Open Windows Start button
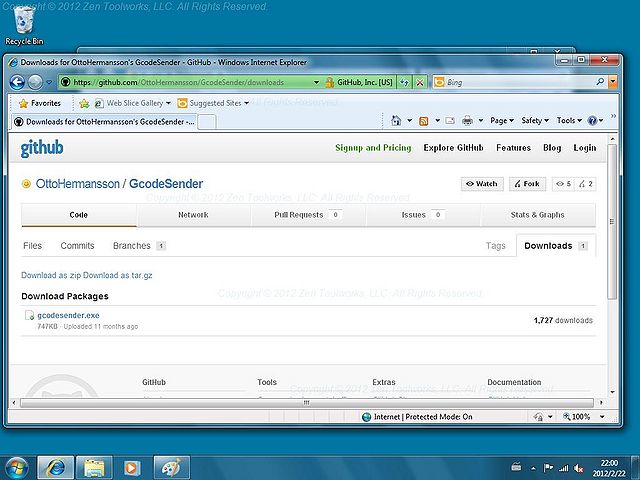The width and height of the screenshot is (640, 480). click(x=15, y=468)
